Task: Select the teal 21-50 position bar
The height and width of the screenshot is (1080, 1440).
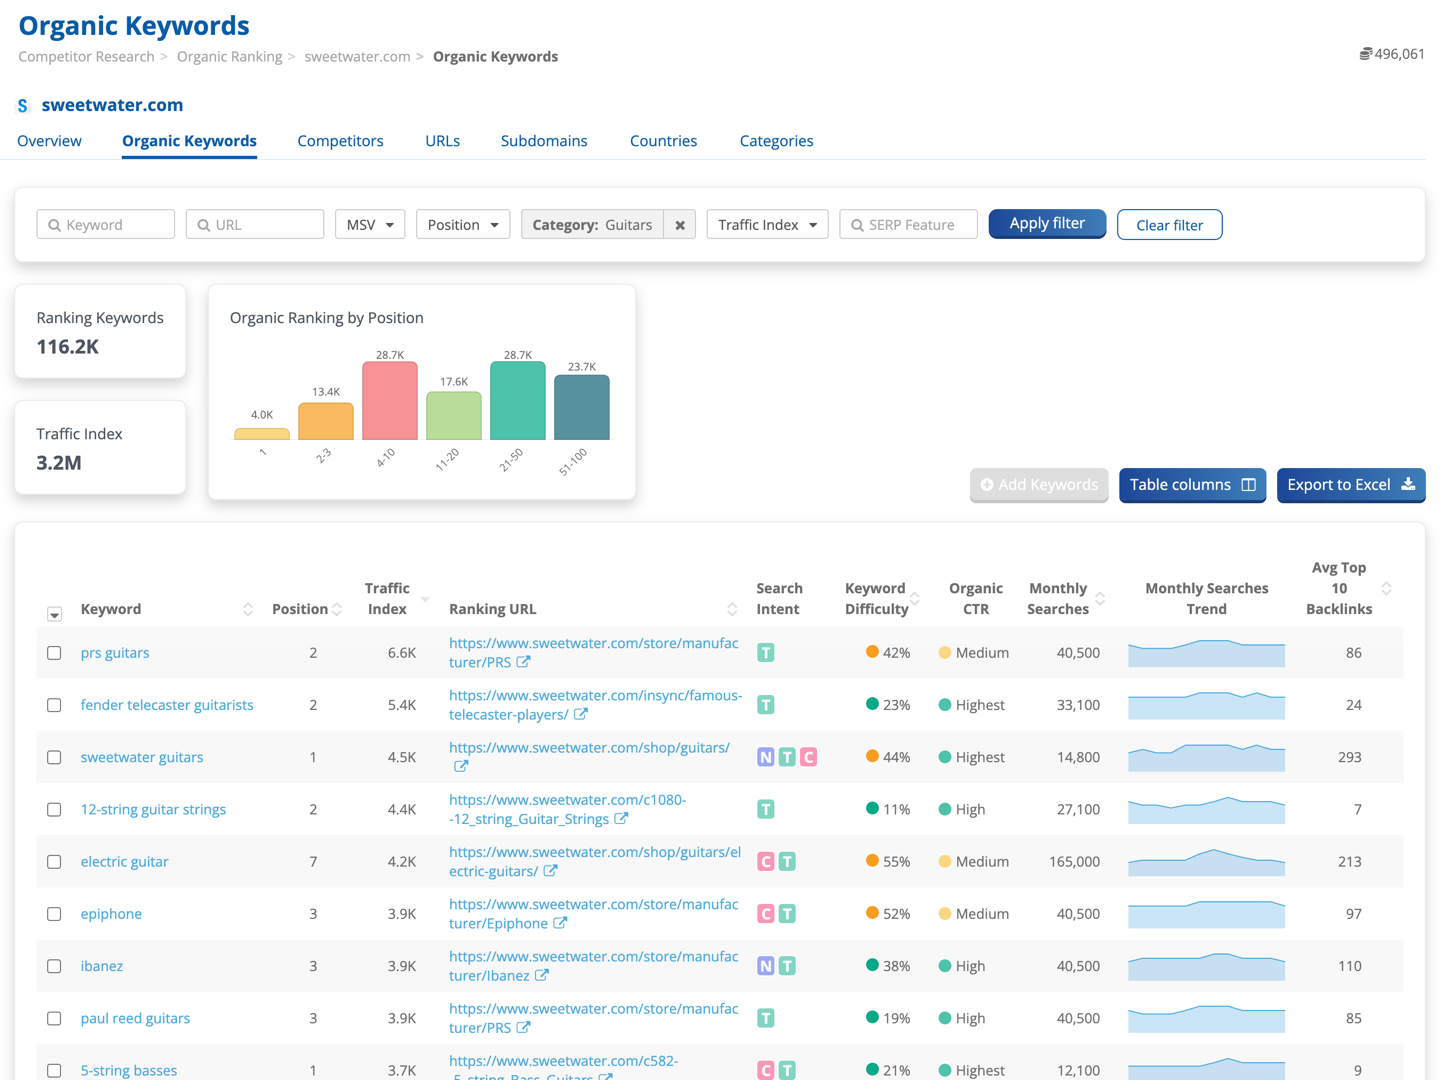Action: 518,401
